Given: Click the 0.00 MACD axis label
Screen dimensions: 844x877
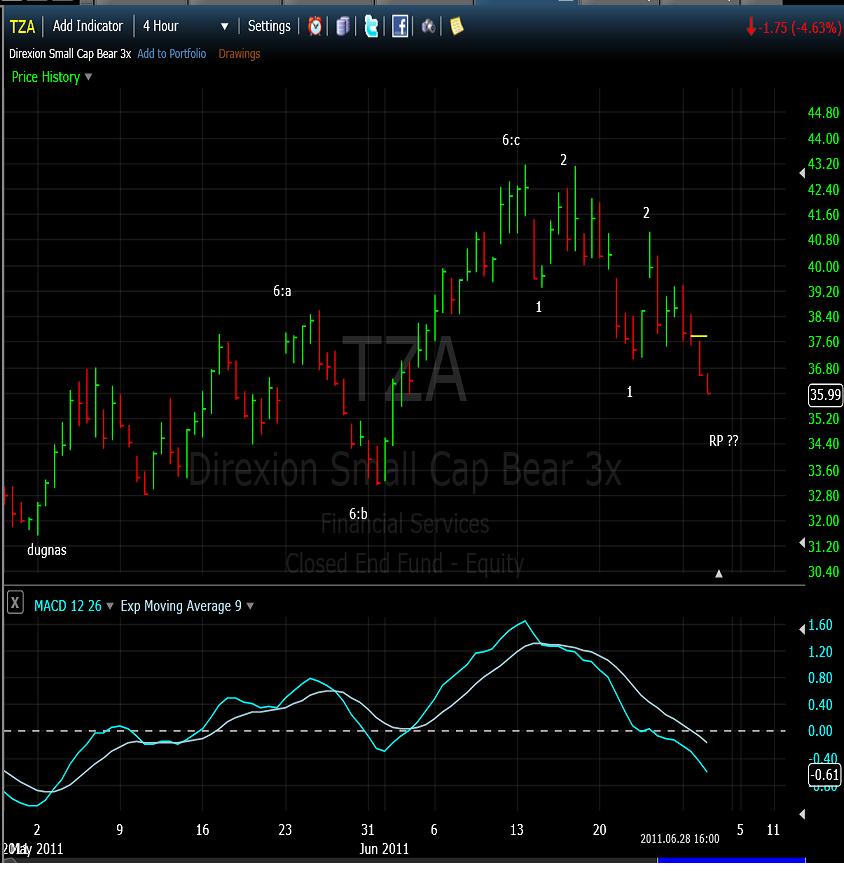Looking at the screenshot, I should coord(820,730).
